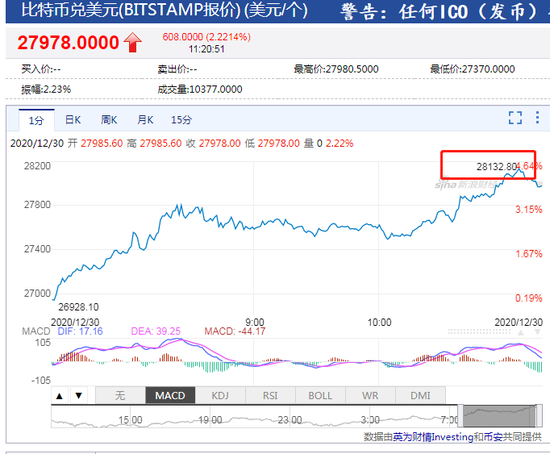Click the 英为财情Investing data source link
Image resolution: width=550 pixels, height=454 pixels.
point(433,437)
